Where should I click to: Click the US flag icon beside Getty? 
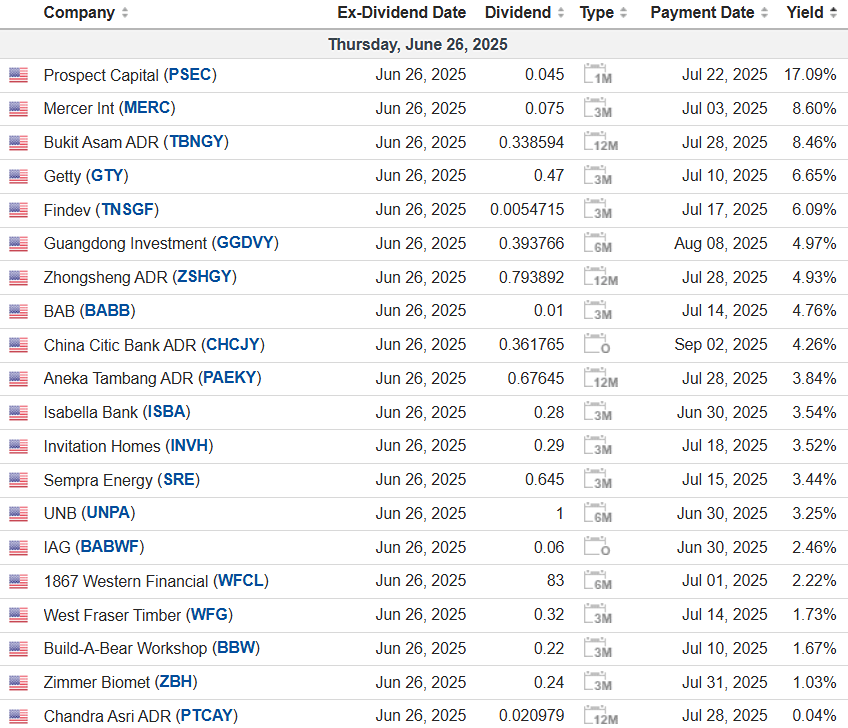point(18,176)
